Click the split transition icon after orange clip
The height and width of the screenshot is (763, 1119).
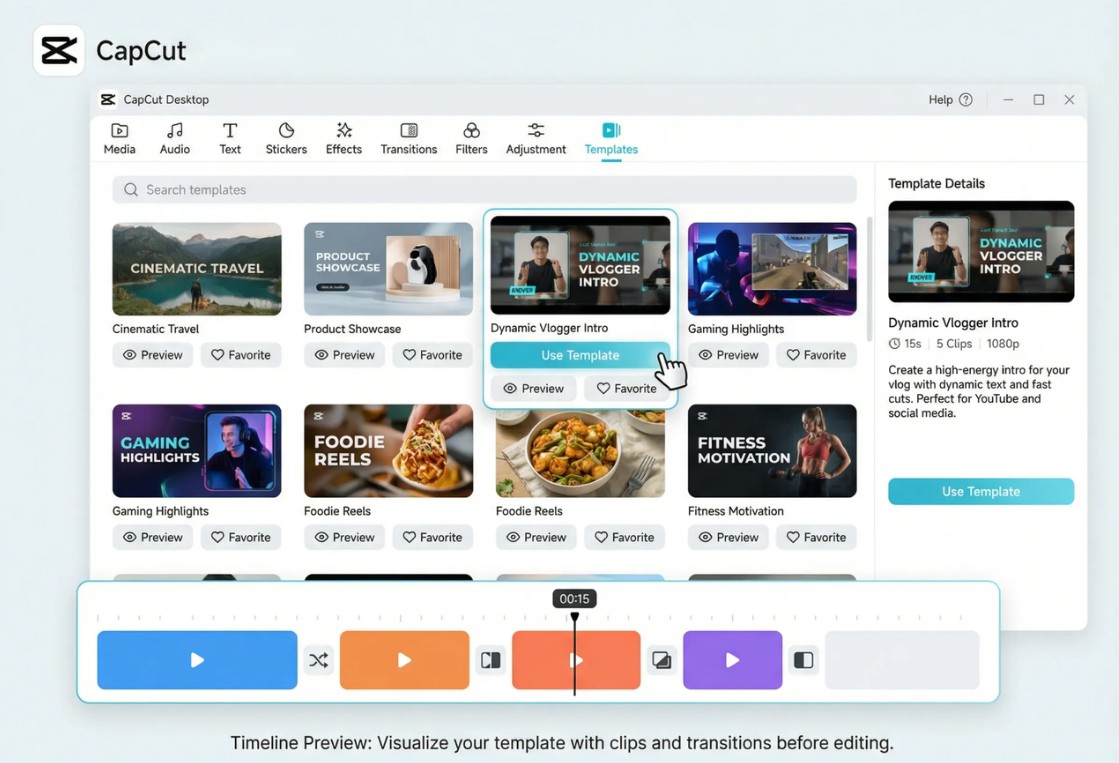tap(490, 660)
